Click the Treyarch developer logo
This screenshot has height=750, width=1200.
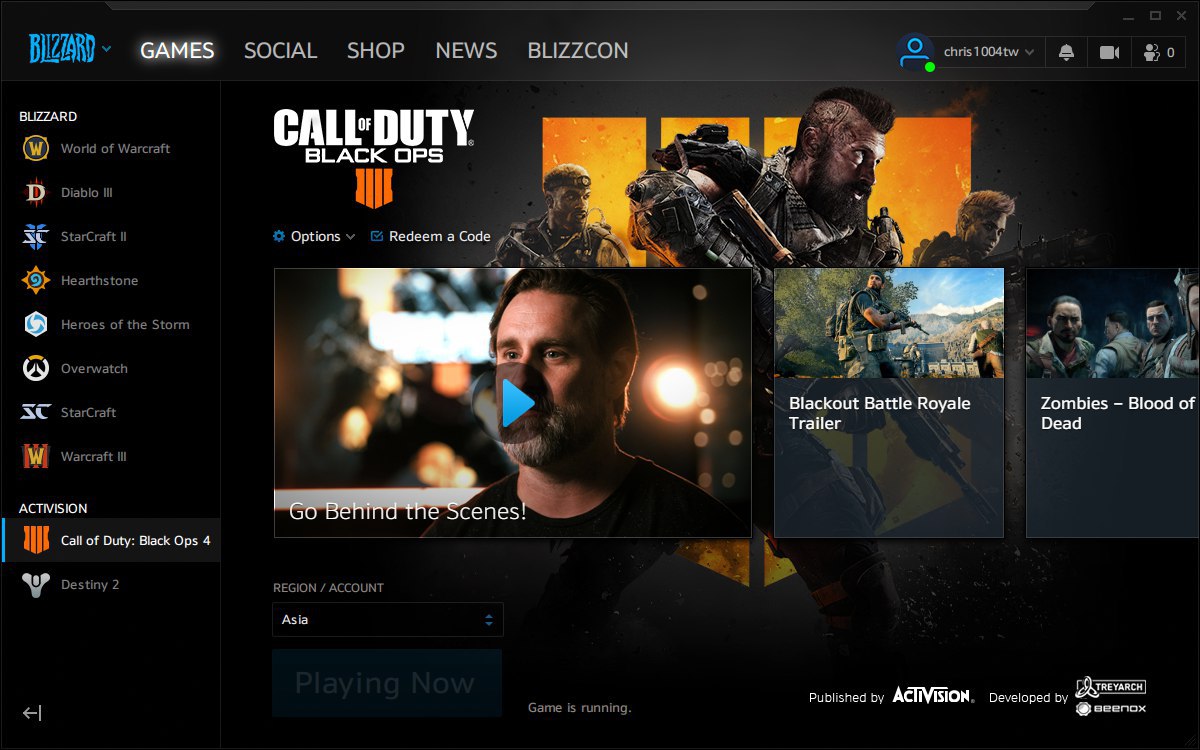point(1111,686)
